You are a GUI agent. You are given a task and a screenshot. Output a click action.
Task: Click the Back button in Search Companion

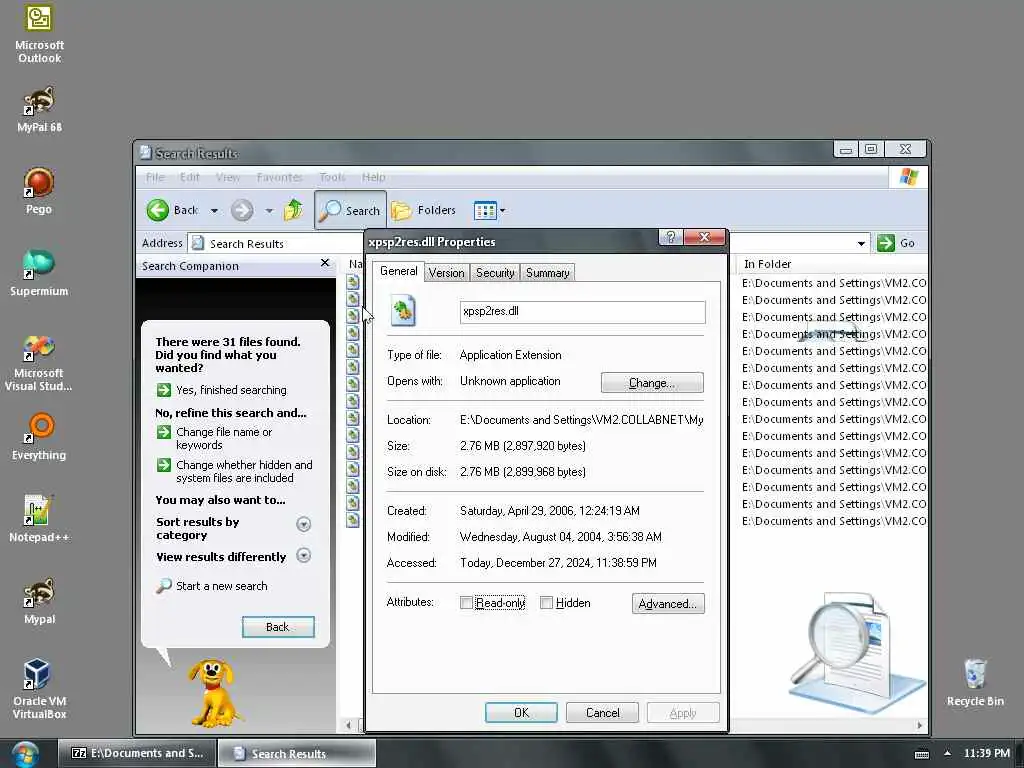point(278,627)
